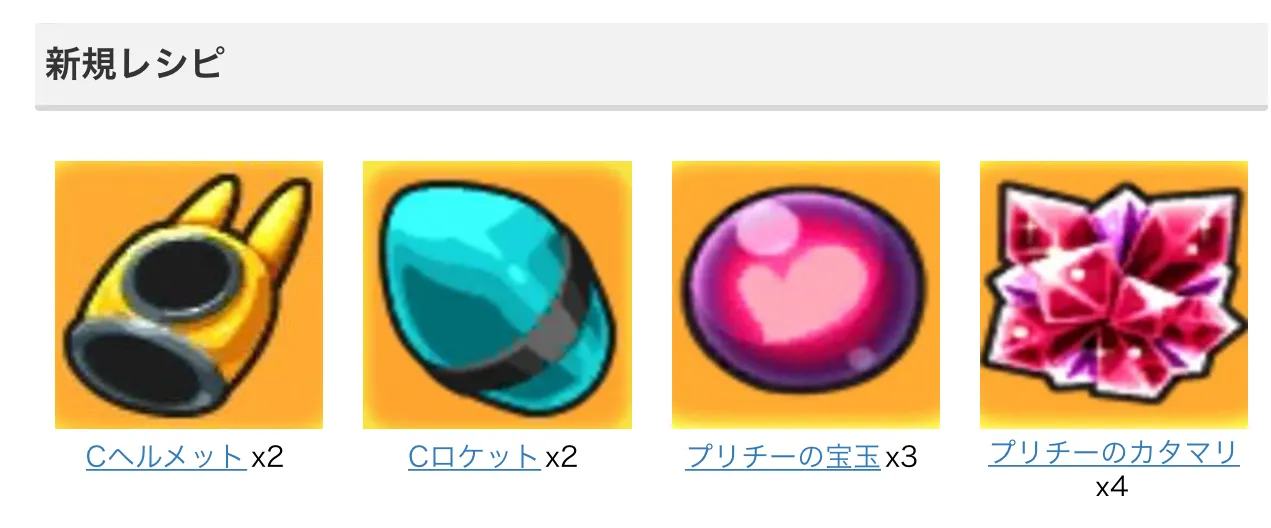
Task: Open the Cヘルメット link
Action: tap(166, 457)
